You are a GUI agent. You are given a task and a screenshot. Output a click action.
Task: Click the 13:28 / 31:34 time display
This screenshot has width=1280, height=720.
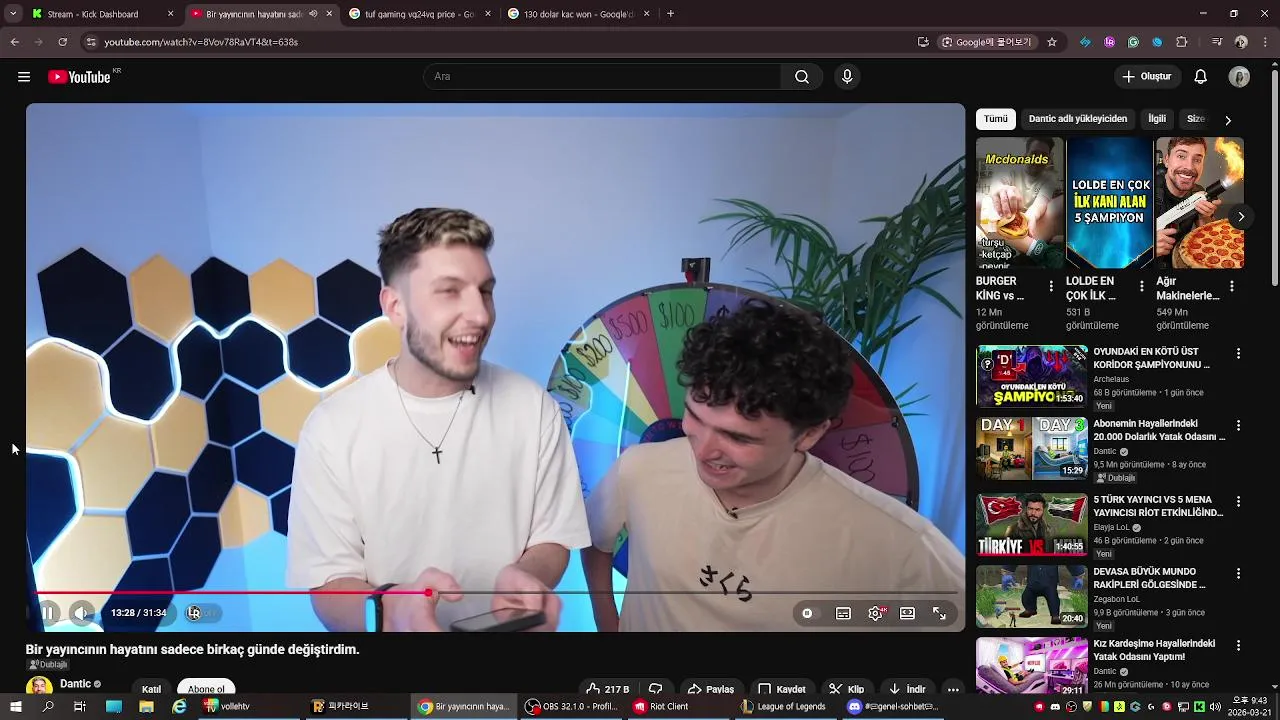coord(139,613)
